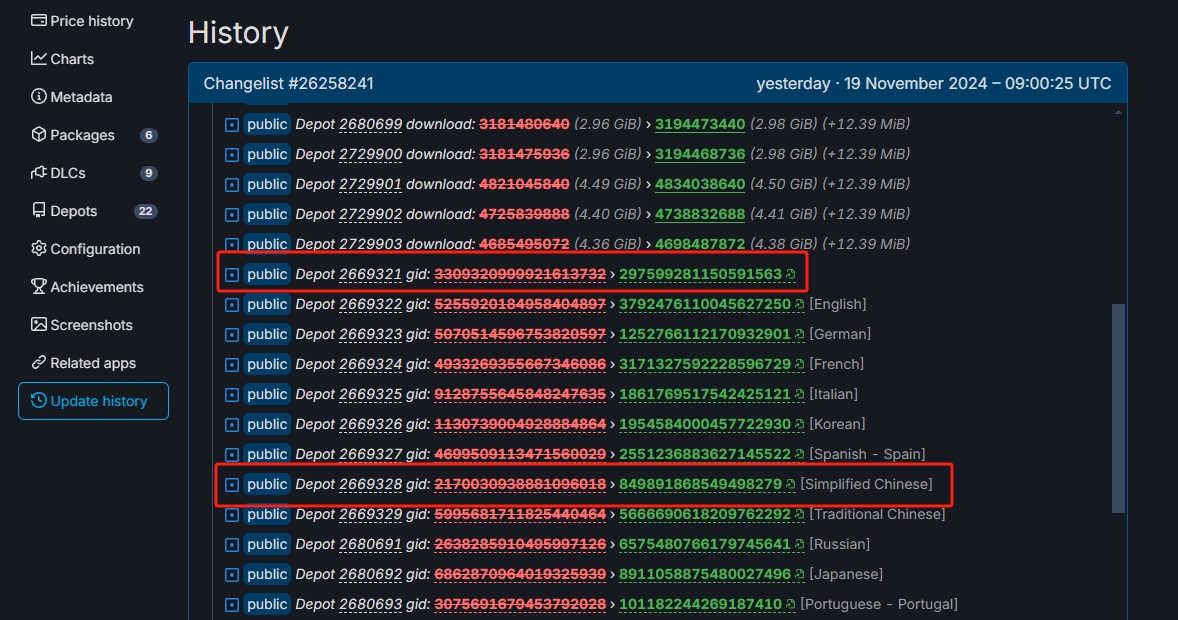Toggle square marker beside Depot 2669321 row
This screenshot has width=1178, height=620.
pyautogui.click(x=232, y=275)
